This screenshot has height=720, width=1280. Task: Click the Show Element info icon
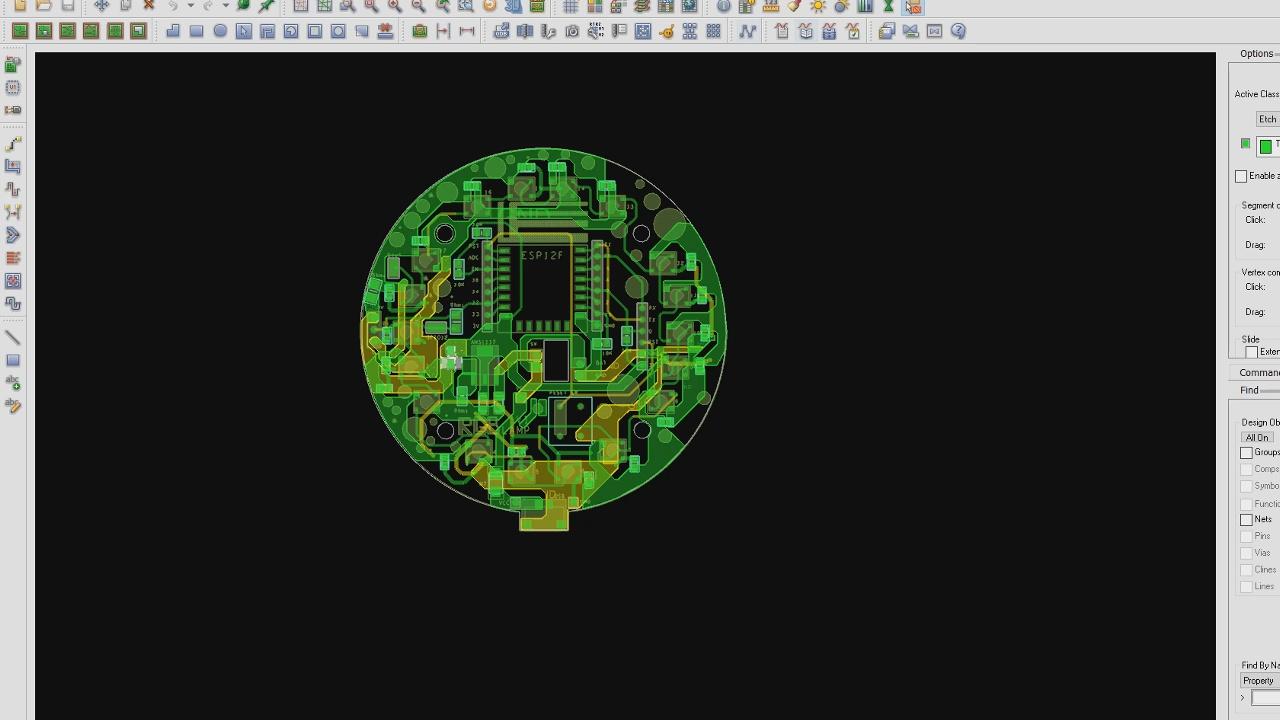pyautogui.click(x=723, y=5)
